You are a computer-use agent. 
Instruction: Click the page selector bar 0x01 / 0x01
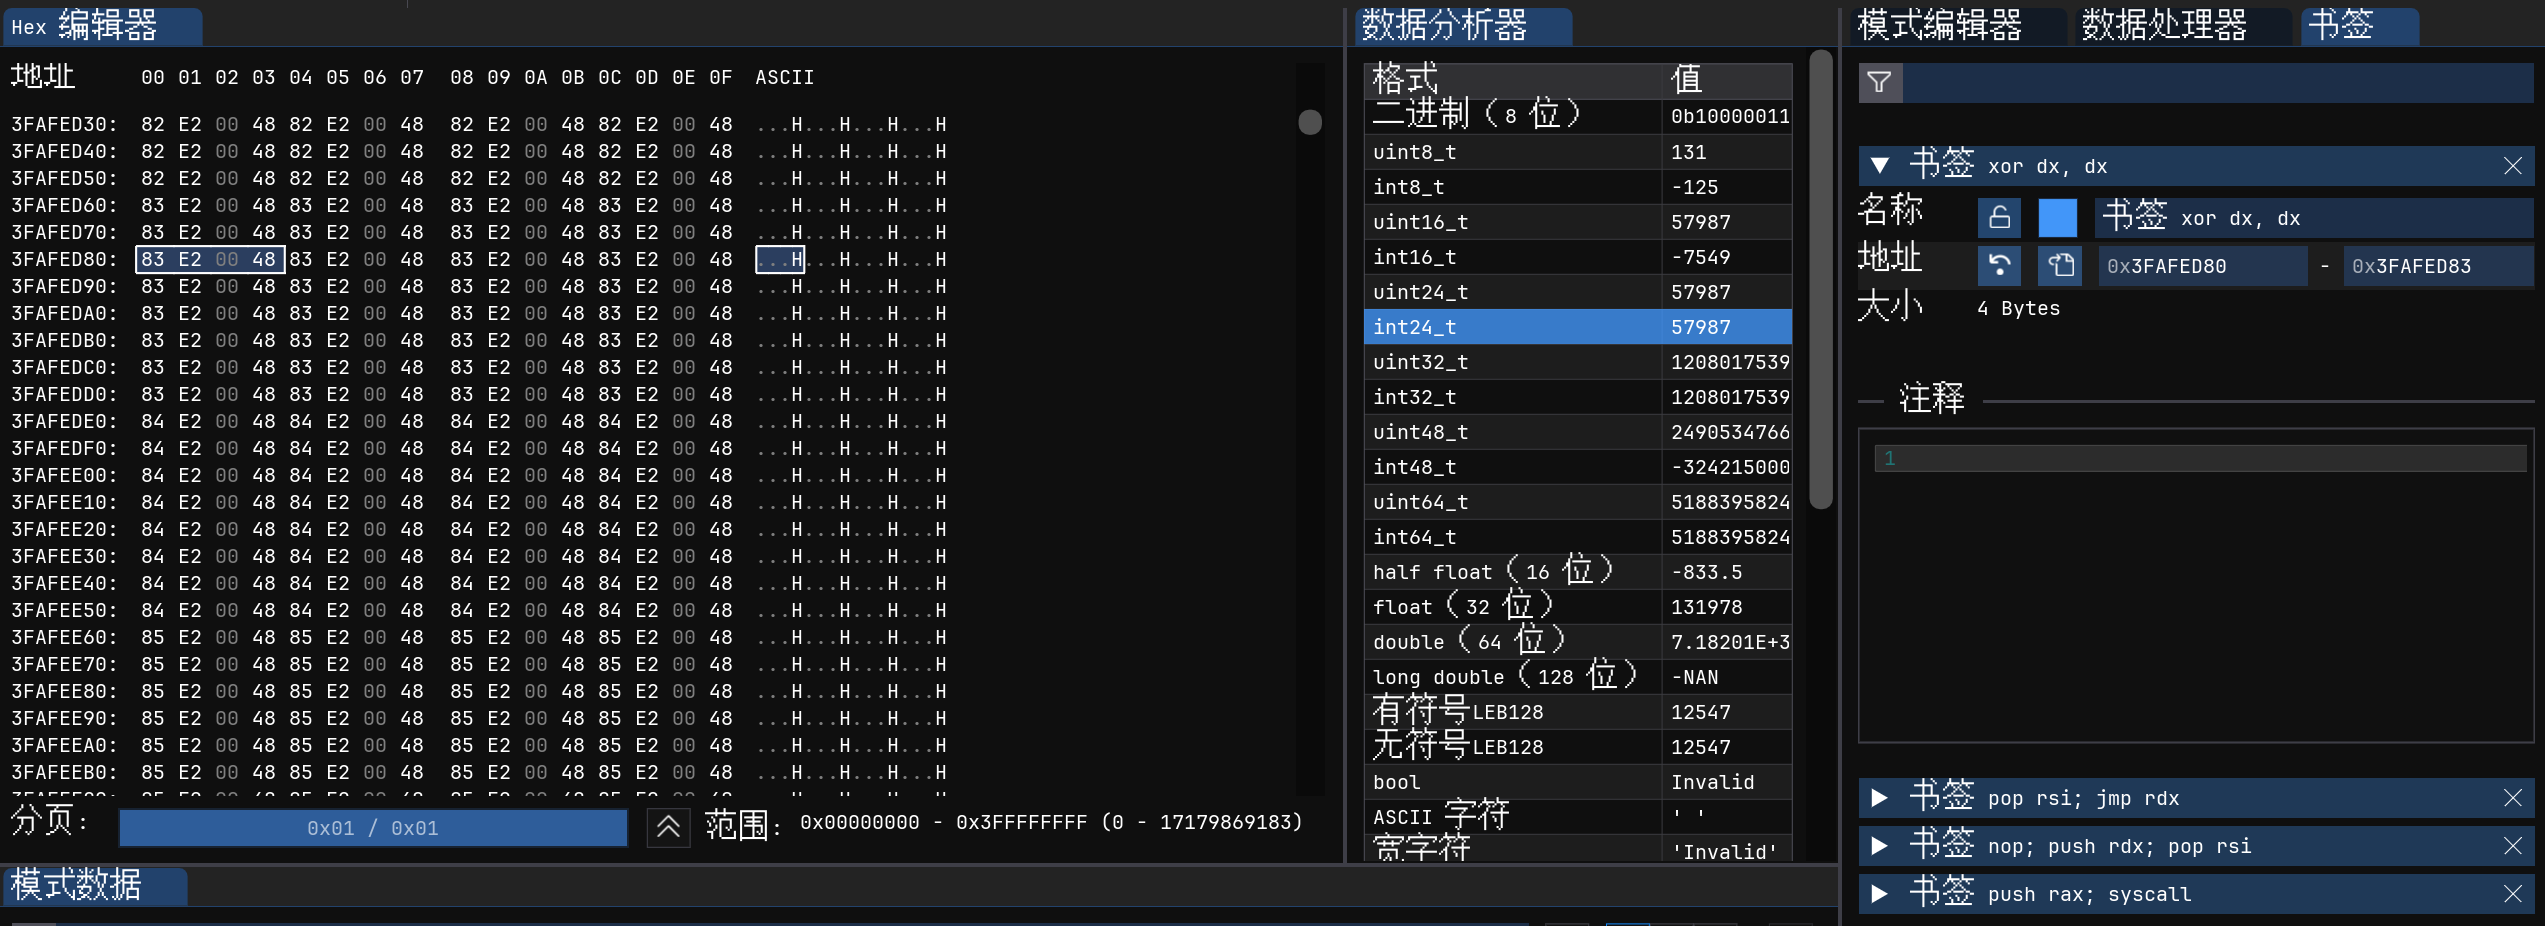click(373, 828)
